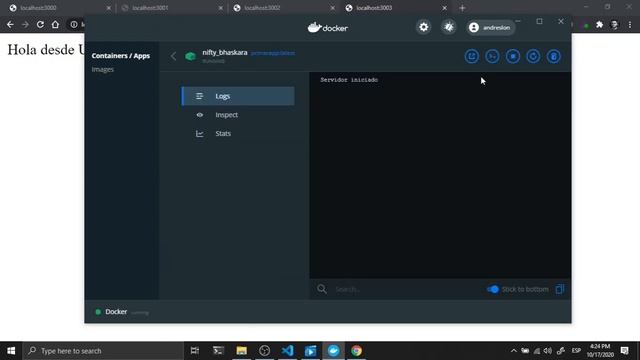The height and width of the screenshot is (360, 640).
Task: Stop the nifty_bhaskara container
Action: coord(513,56)
